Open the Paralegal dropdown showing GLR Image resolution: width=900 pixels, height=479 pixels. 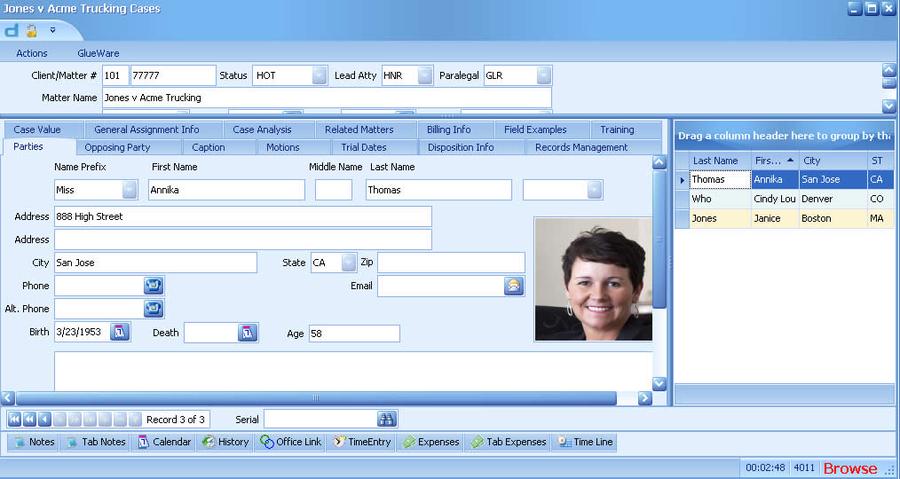[544, 75]
